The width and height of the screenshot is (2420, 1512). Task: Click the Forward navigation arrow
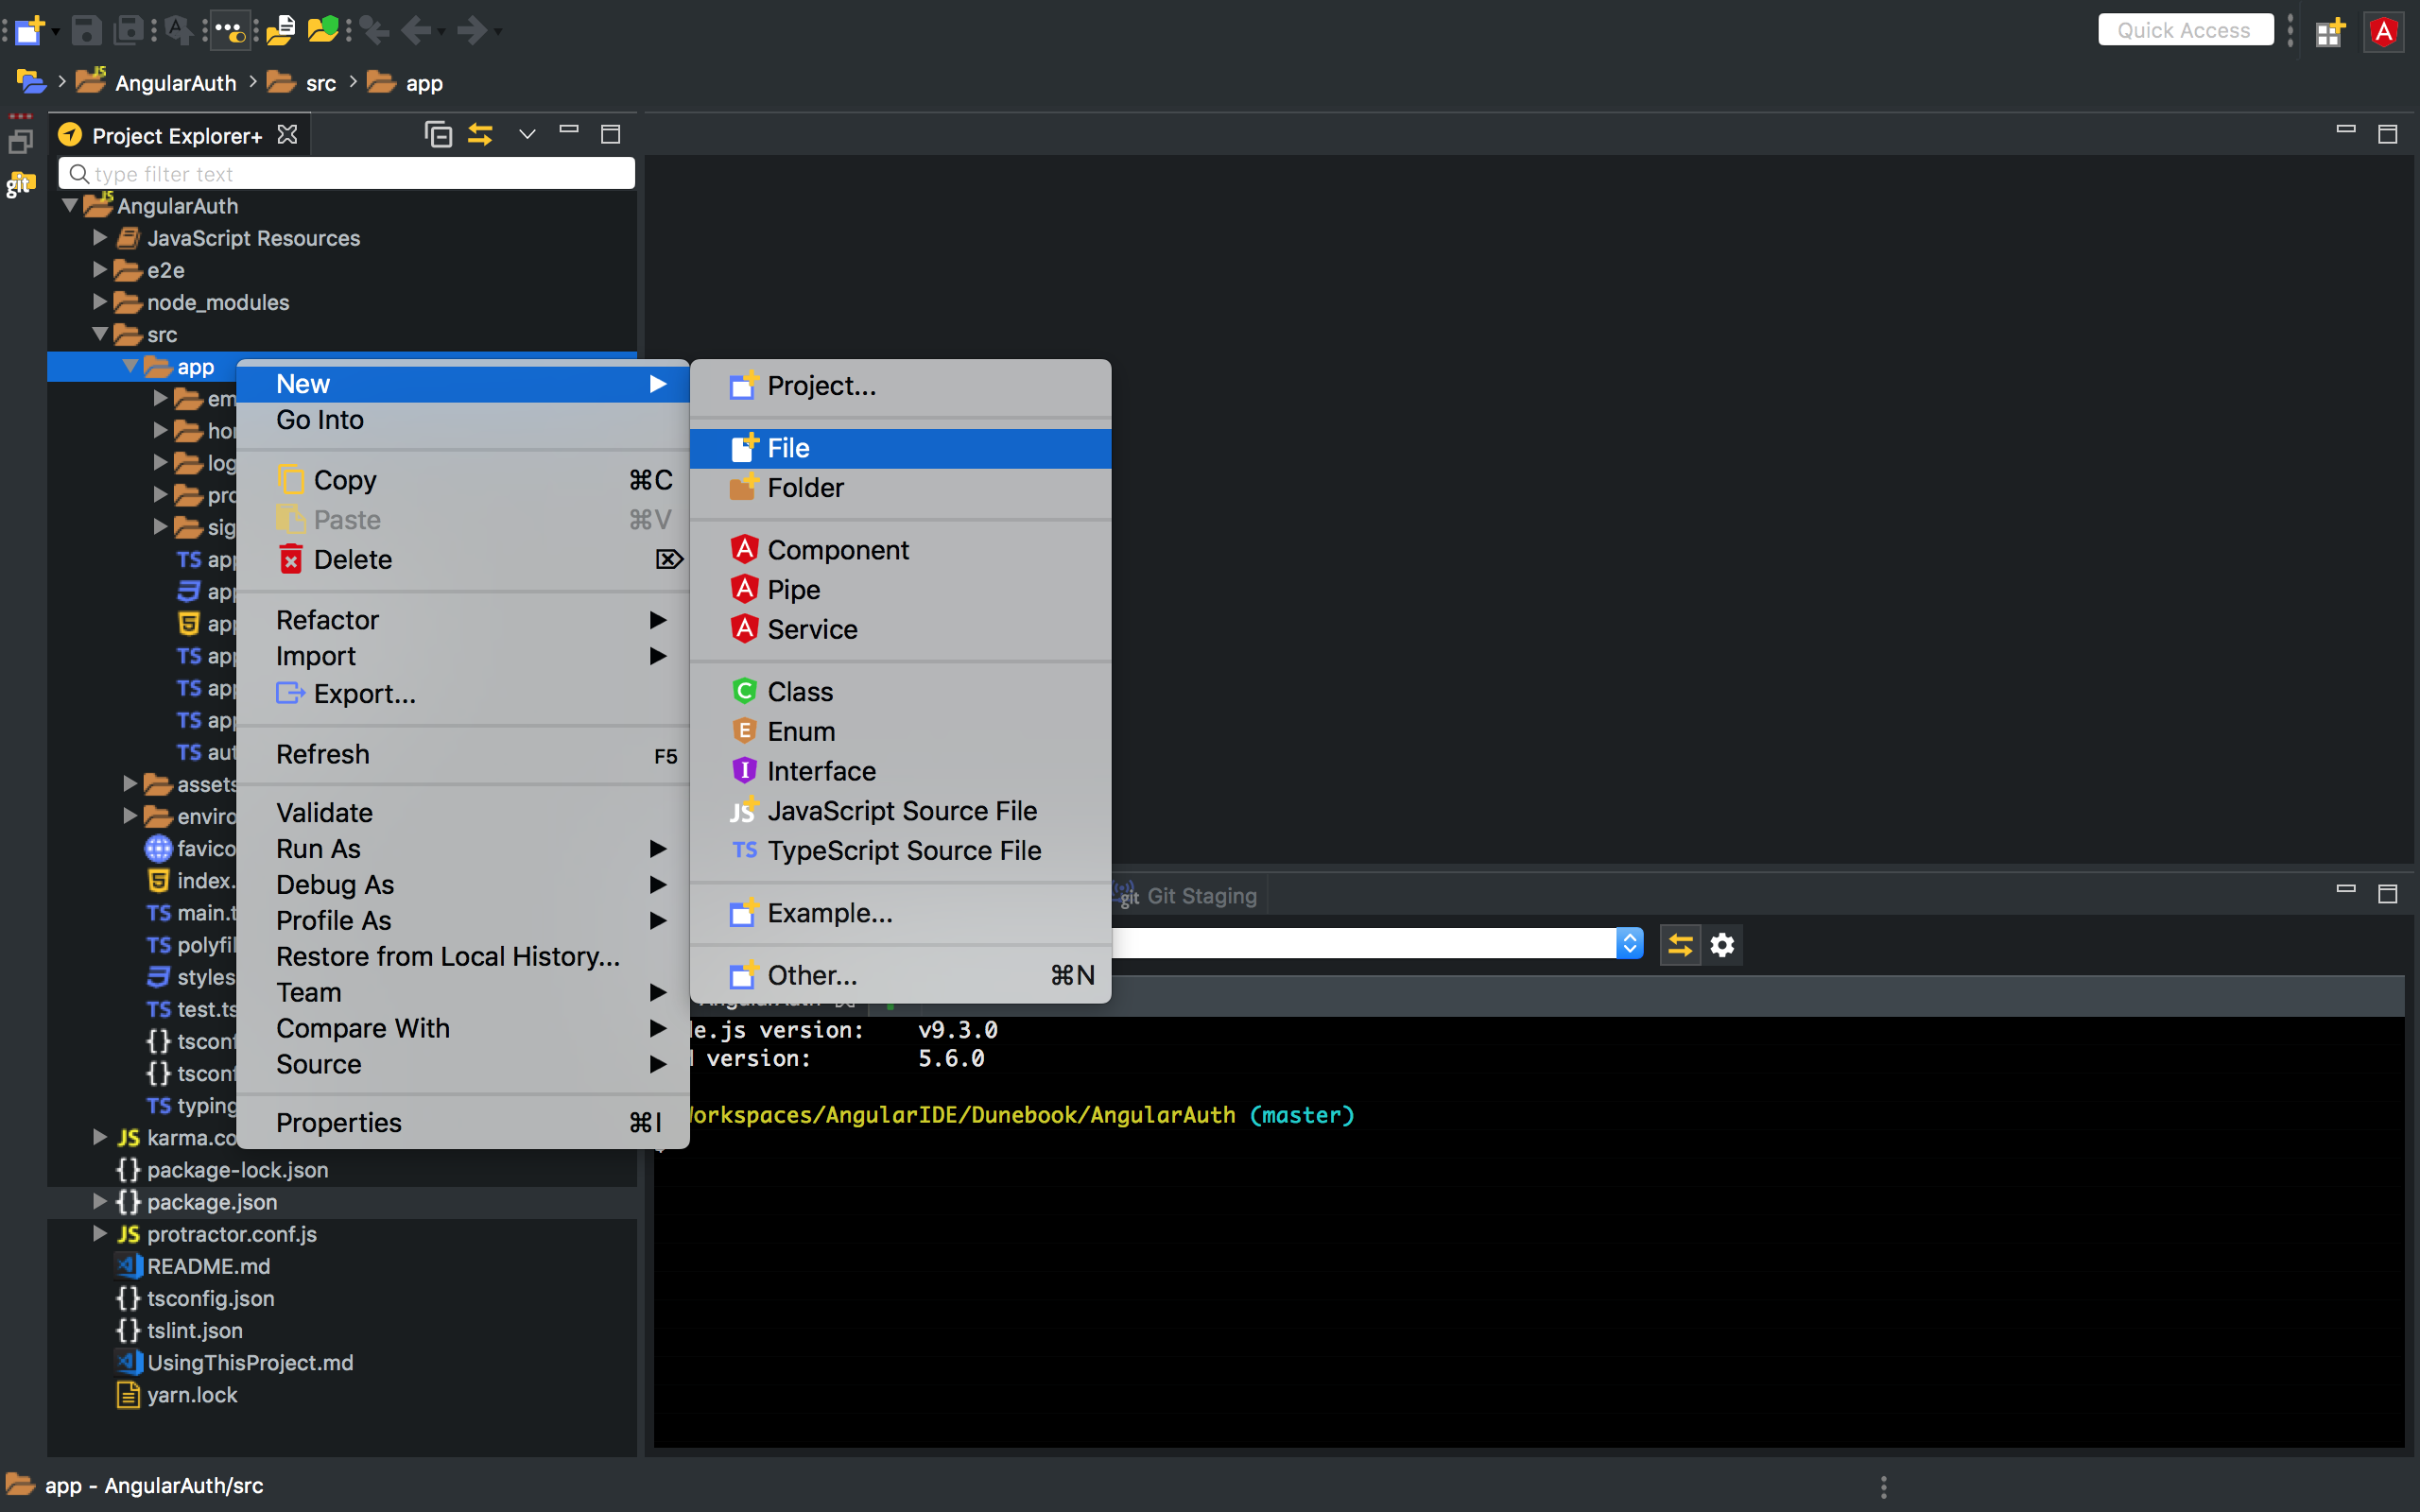[x=472, y=30]
